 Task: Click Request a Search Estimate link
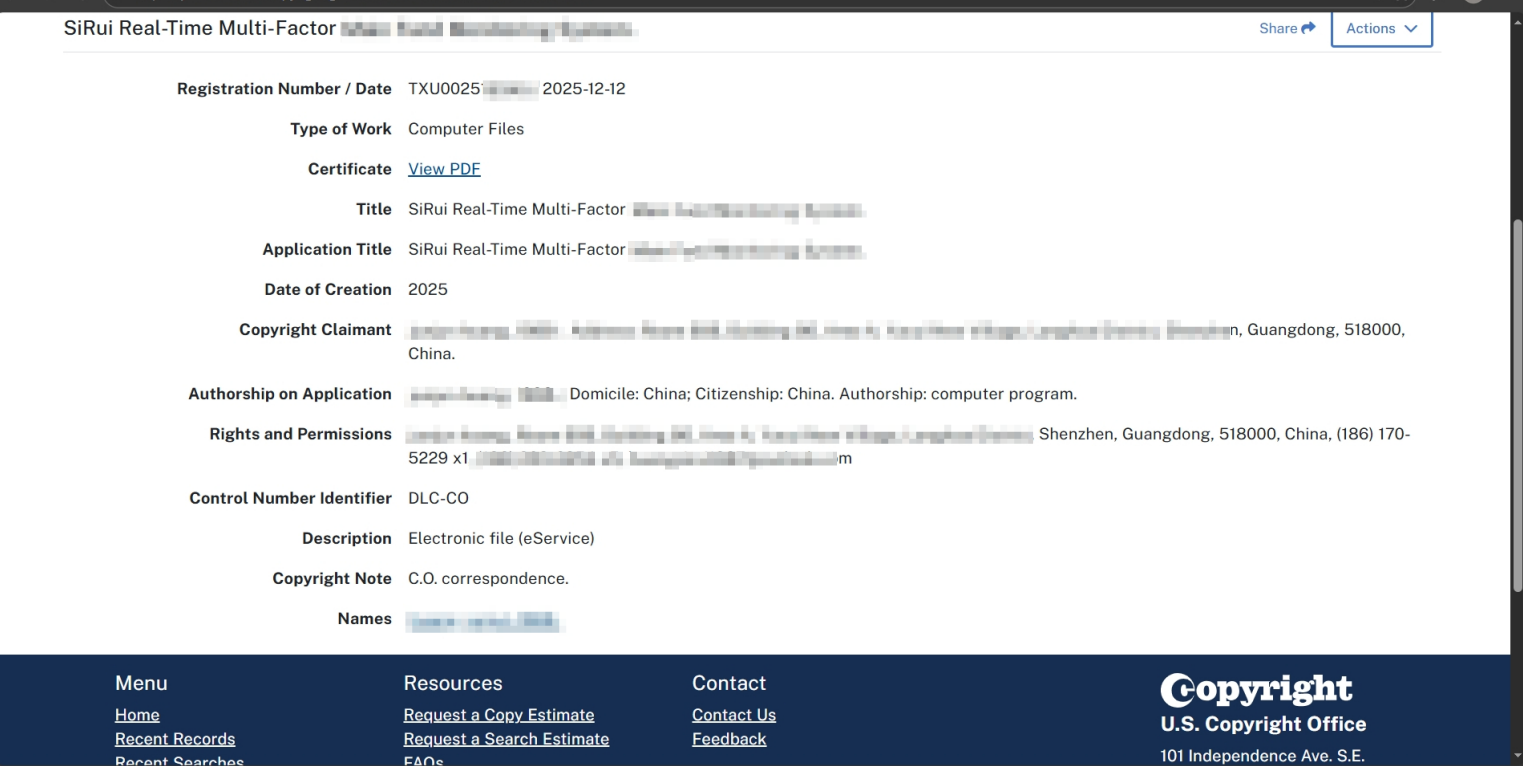506,739
